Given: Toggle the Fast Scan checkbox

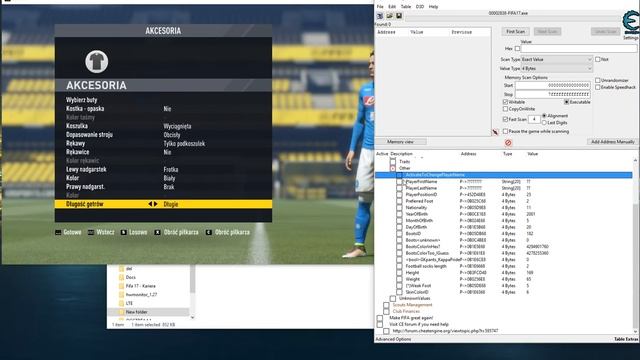Looking at the screenshot, I should point(505,119).
